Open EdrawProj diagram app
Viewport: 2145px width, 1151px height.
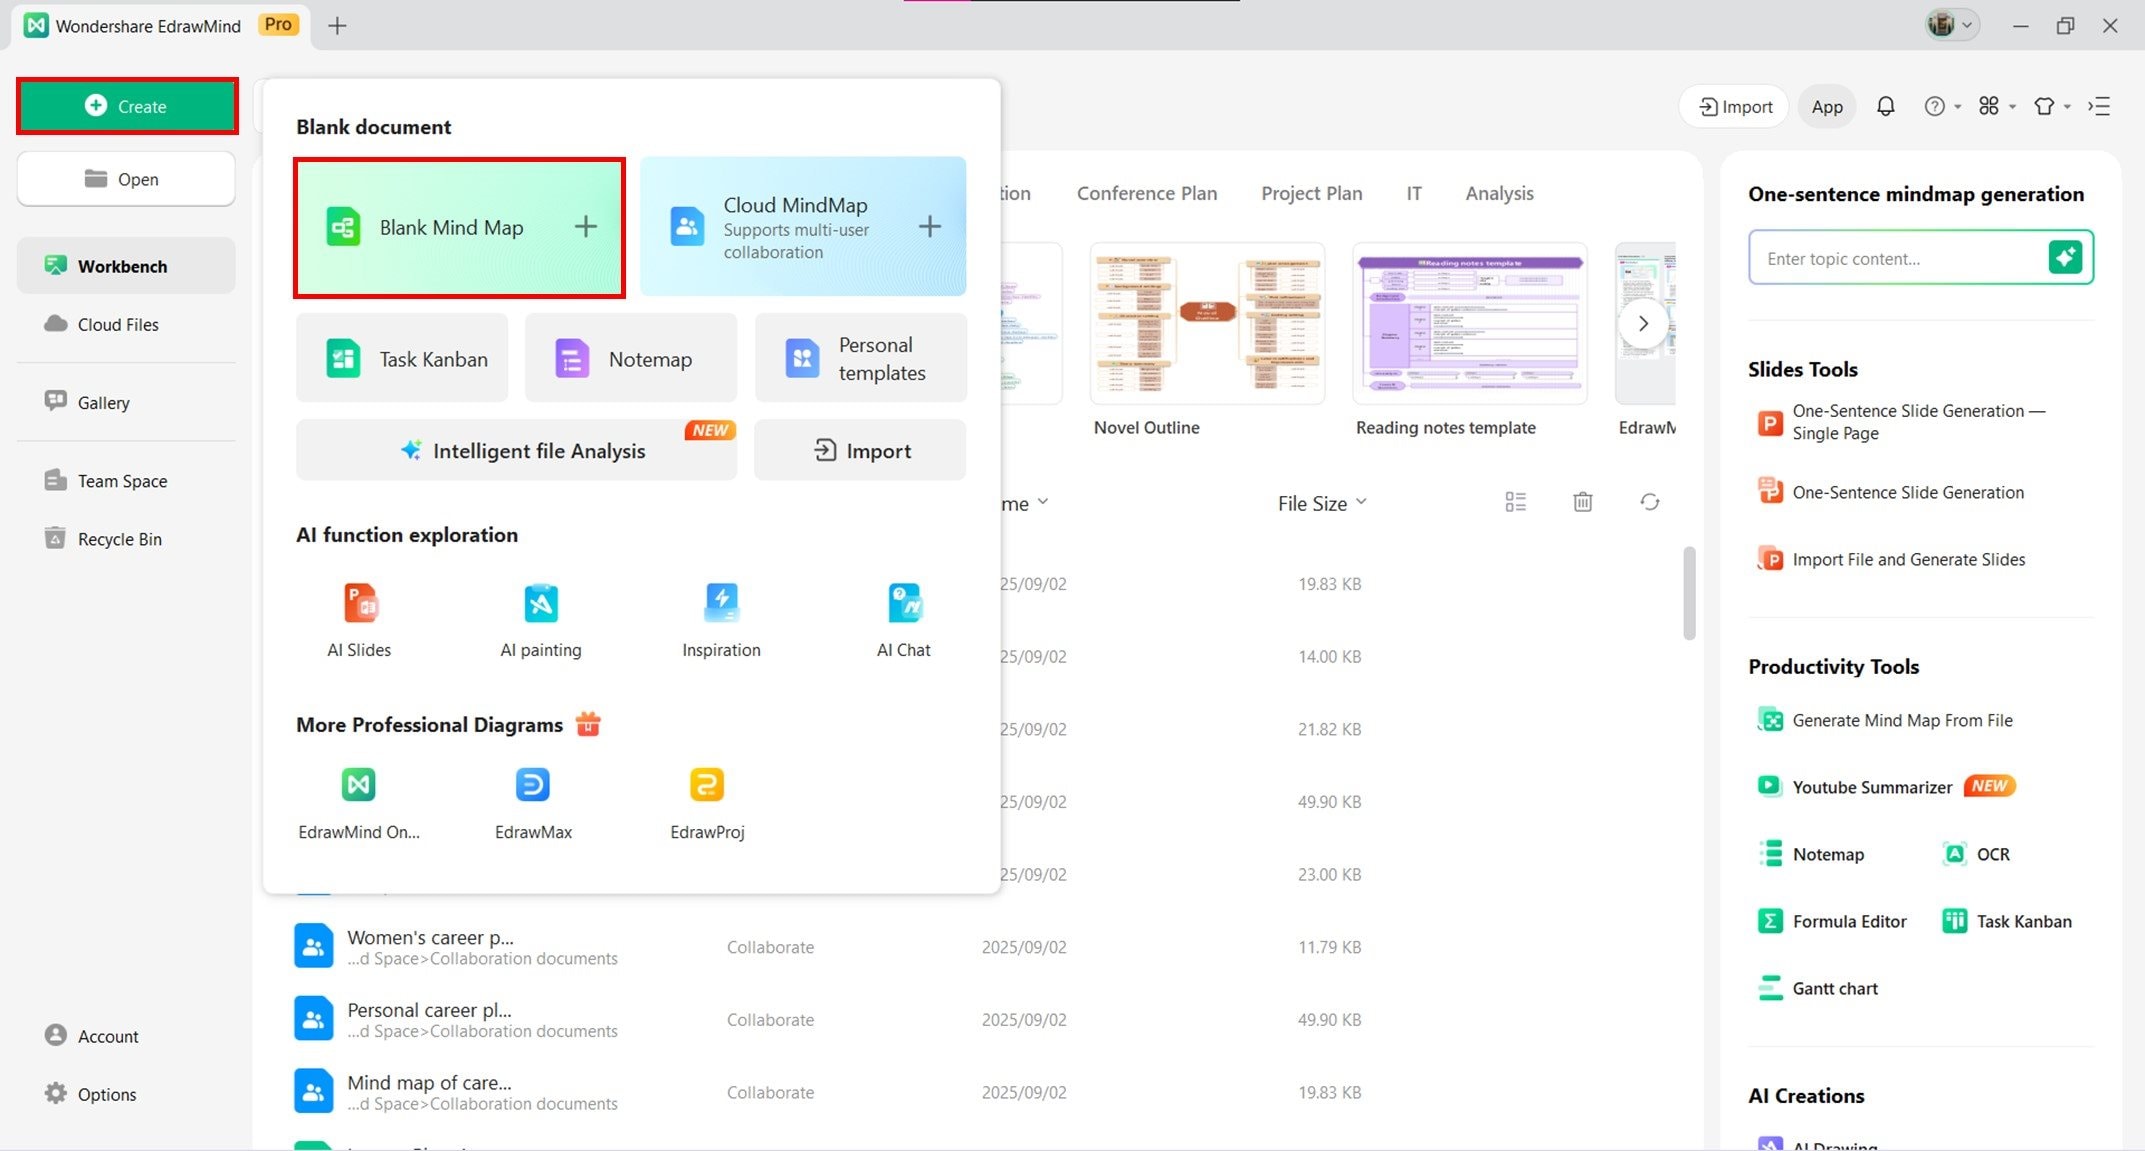point(707,803)
